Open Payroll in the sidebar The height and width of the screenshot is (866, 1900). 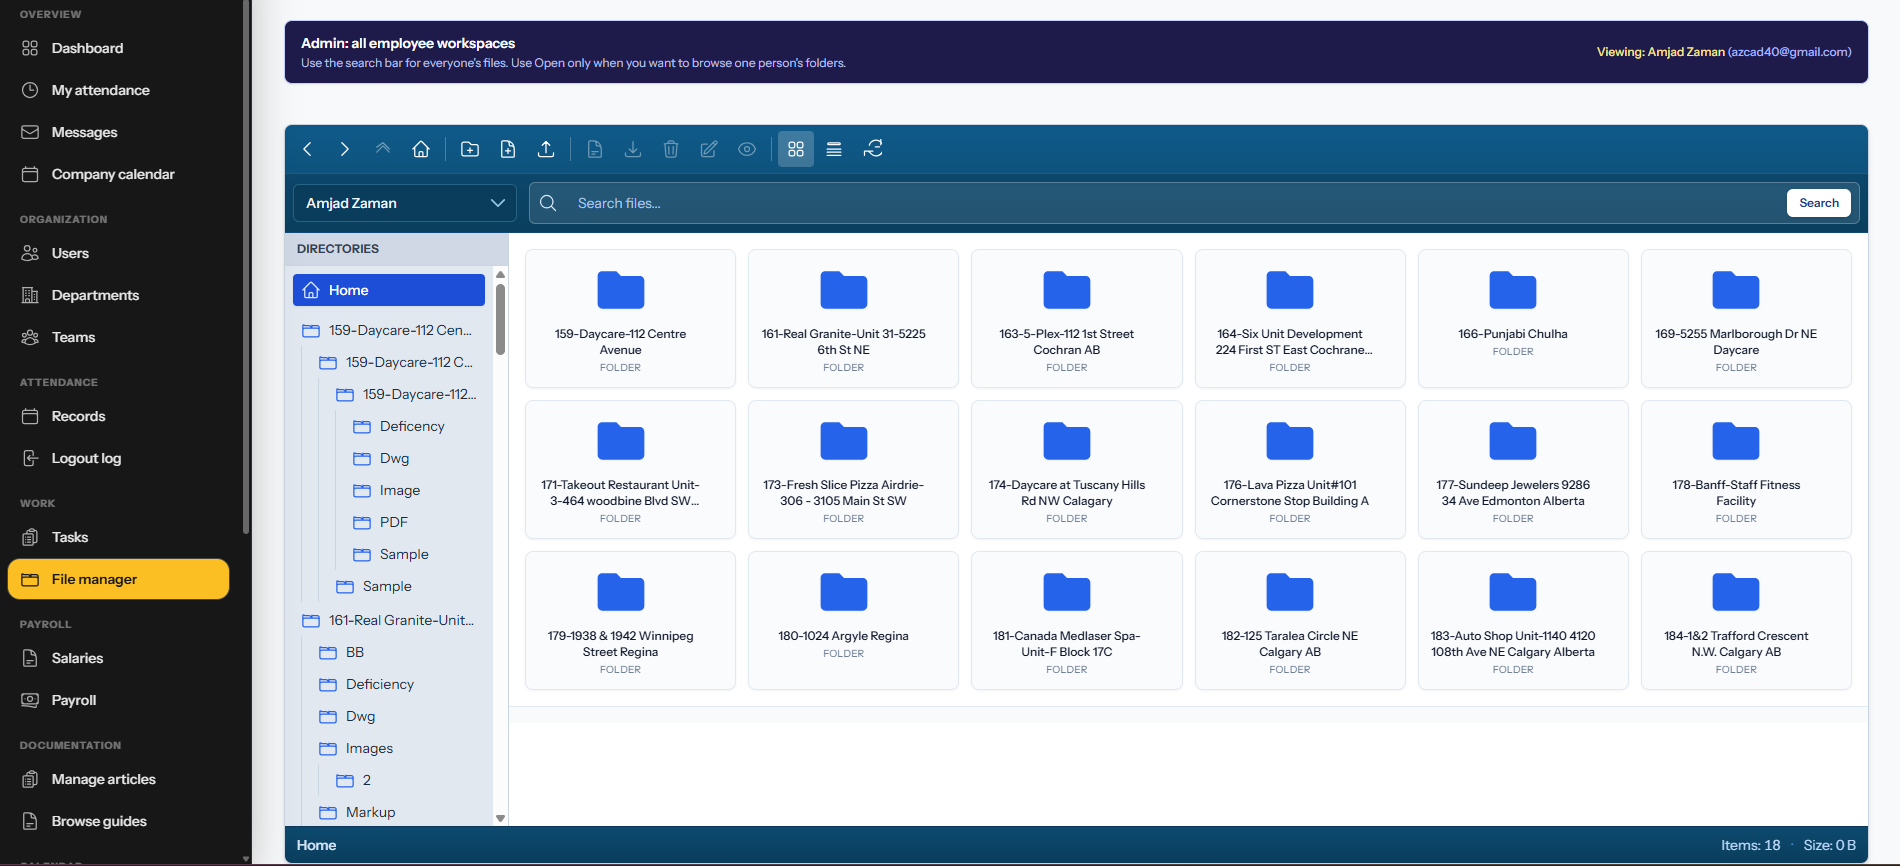(x=118, y=700)
